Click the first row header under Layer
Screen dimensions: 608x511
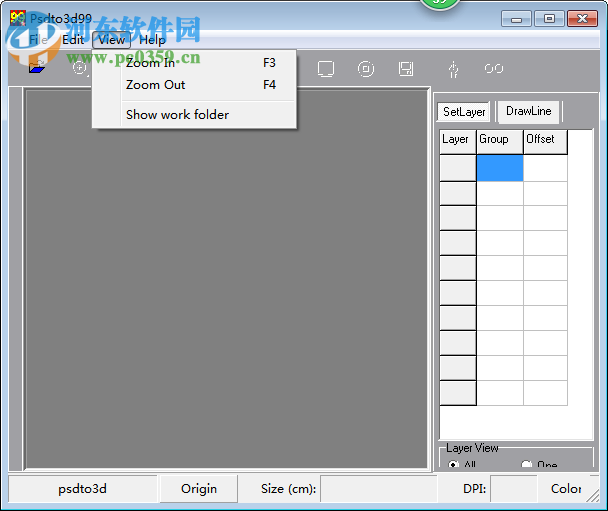pos(458,168)
